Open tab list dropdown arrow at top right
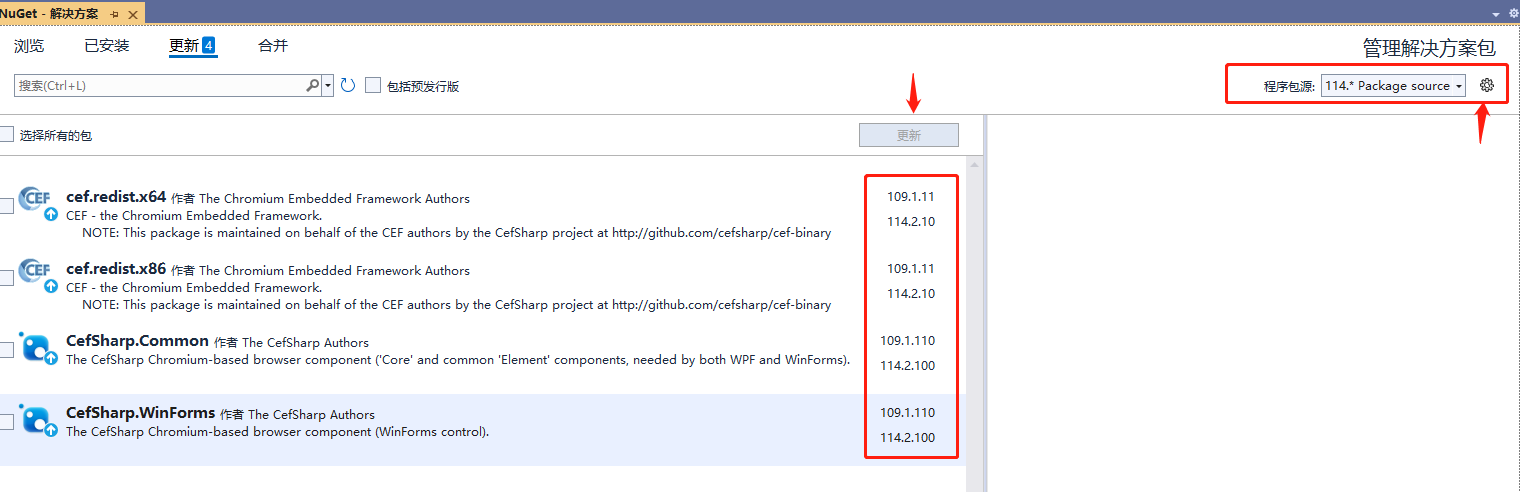This screenshot has width=1520, height=492. [x=1496, y=14]
